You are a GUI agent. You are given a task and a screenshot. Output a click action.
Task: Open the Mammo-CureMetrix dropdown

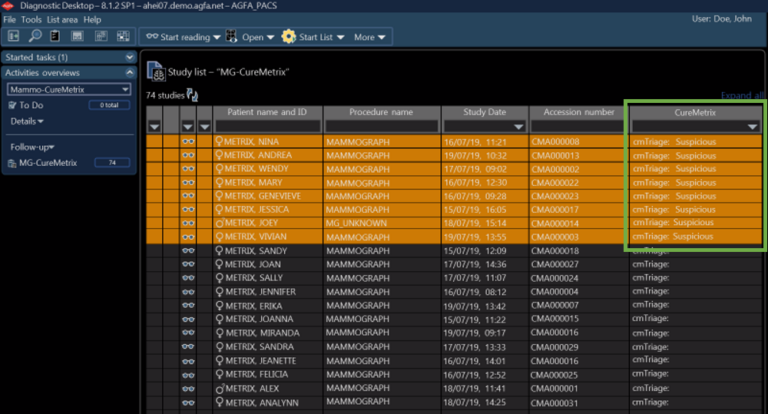pos(125,89)
